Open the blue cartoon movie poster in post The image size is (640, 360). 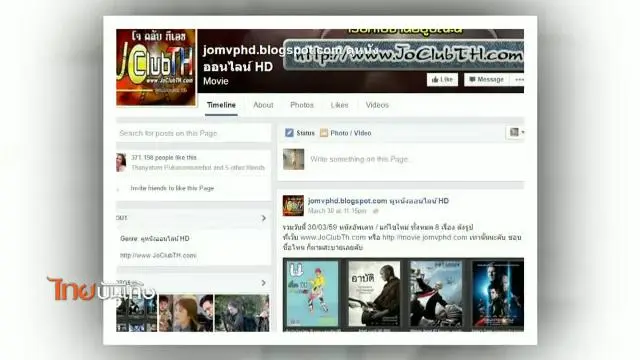(313, 294)
